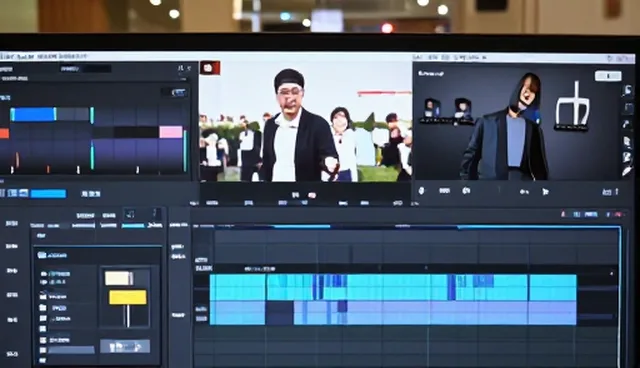This screenshot has height=368, width=640.
Task: Select the orange-red clip at the upper-left panel edge
Action: coord(4,133)
